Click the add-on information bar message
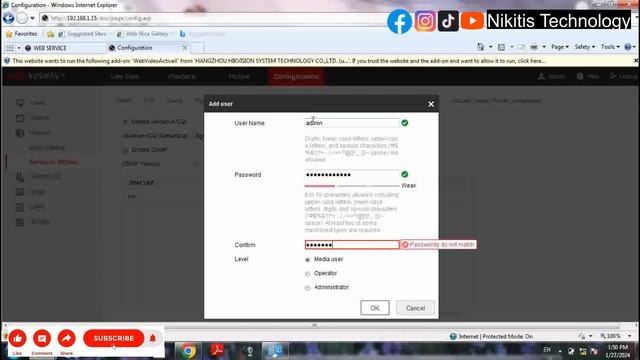 279,61
